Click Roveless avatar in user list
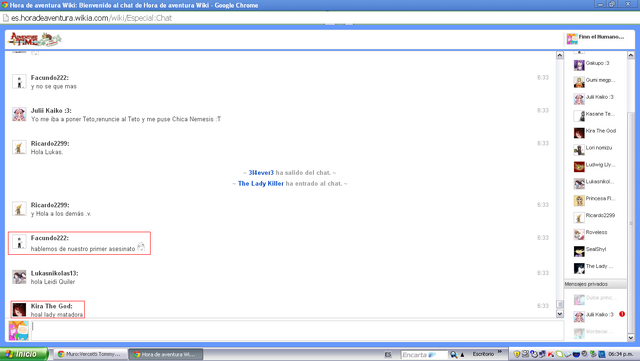The image size is (640, 361). click(x=579, y=234)
